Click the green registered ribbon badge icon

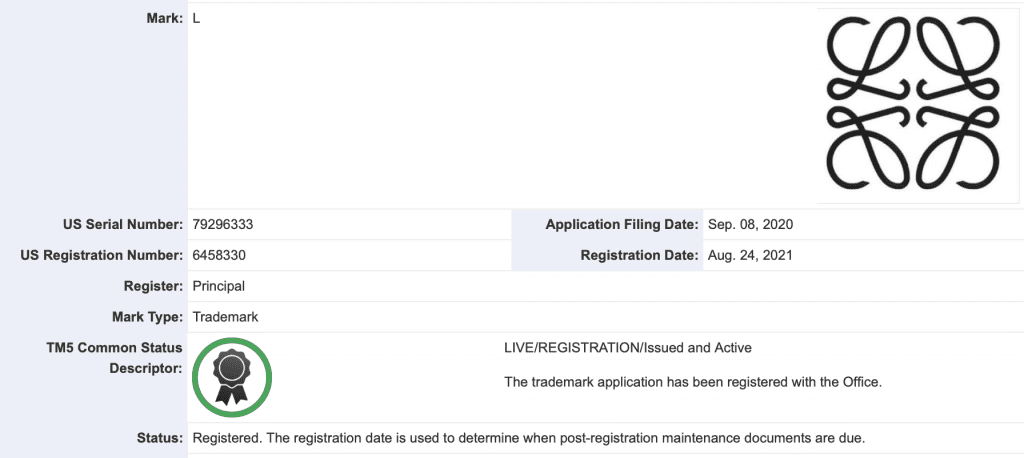coord(232,378)
